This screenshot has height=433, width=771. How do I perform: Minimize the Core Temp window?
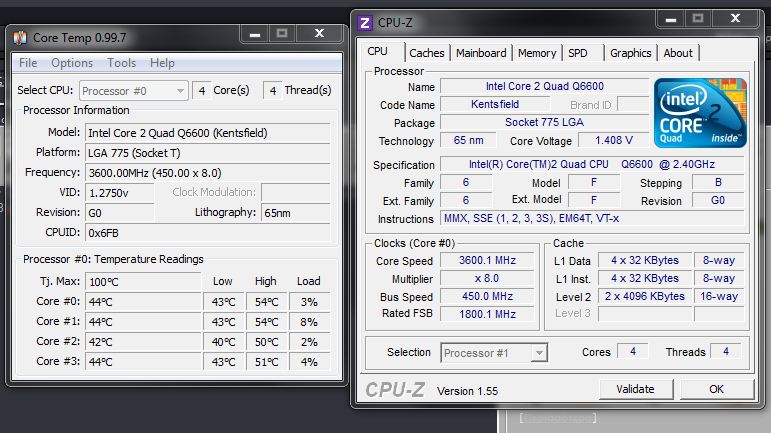point(255,34)
